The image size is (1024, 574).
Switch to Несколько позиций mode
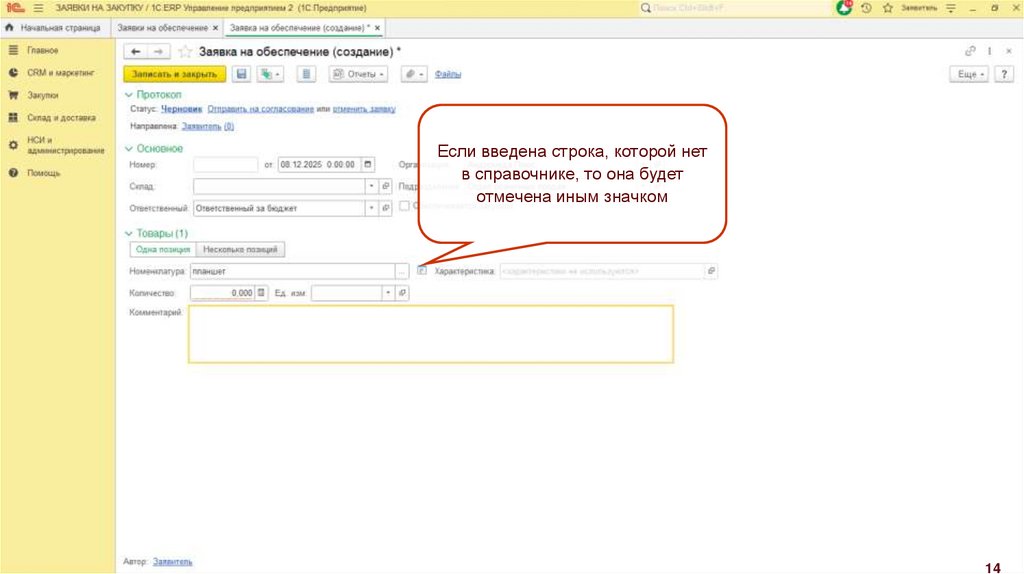coord(241,250)
